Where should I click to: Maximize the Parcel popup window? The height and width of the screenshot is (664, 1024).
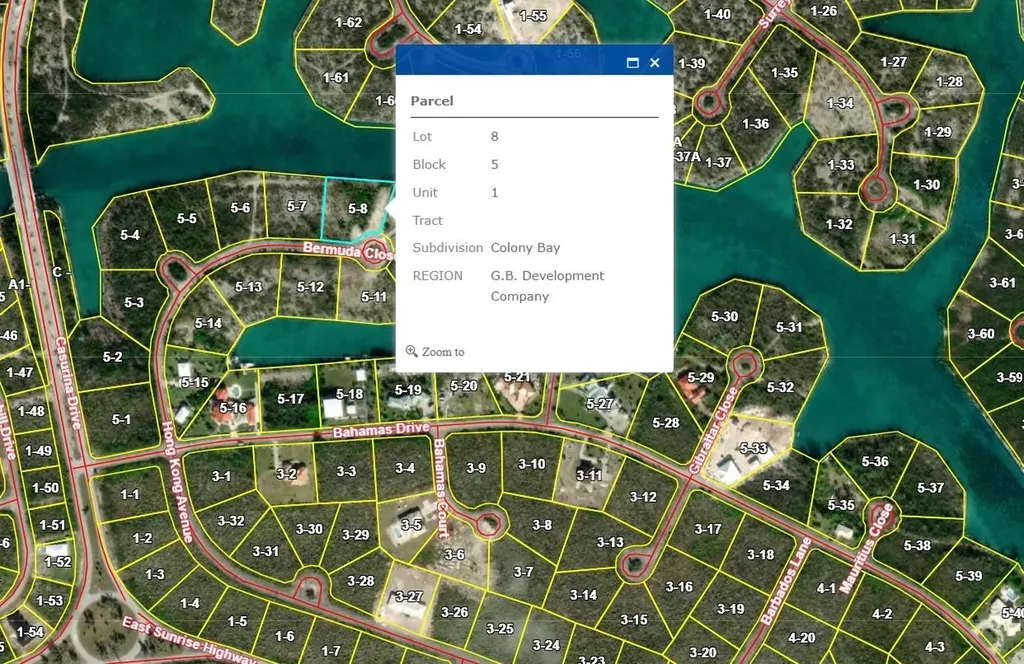[632, 63]
